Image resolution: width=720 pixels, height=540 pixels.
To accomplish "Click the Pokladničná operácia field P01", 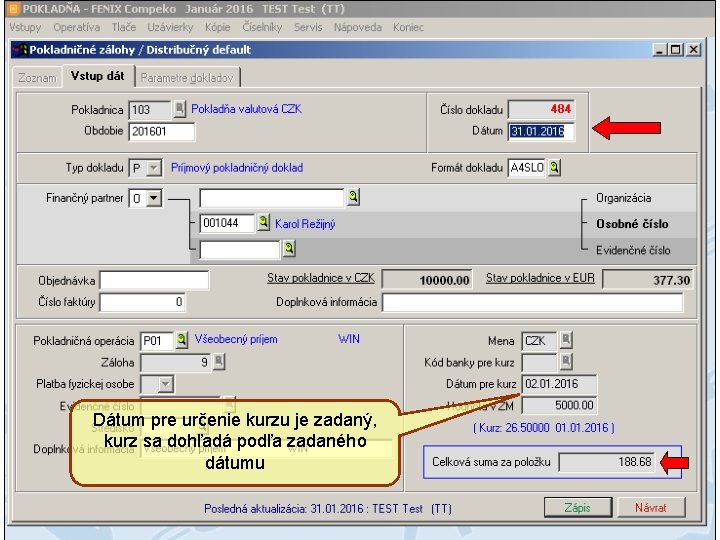I will [157, 341].
